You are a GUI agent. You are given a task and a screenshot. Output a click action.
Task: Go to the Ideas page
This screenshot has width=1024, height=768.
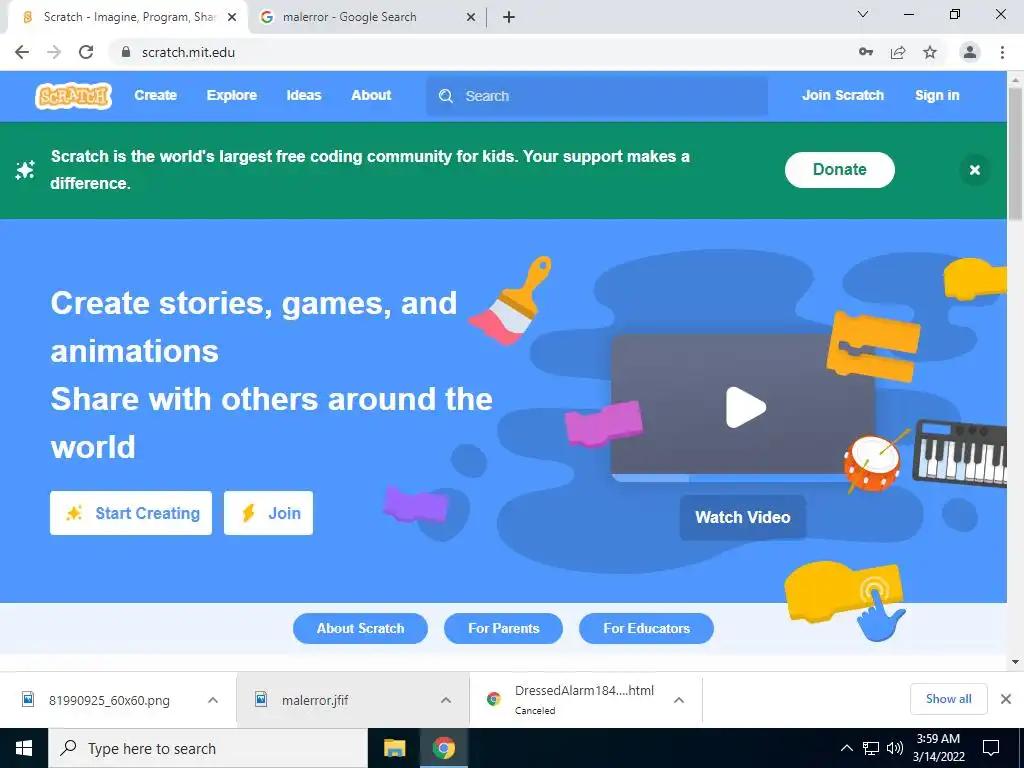304,95
